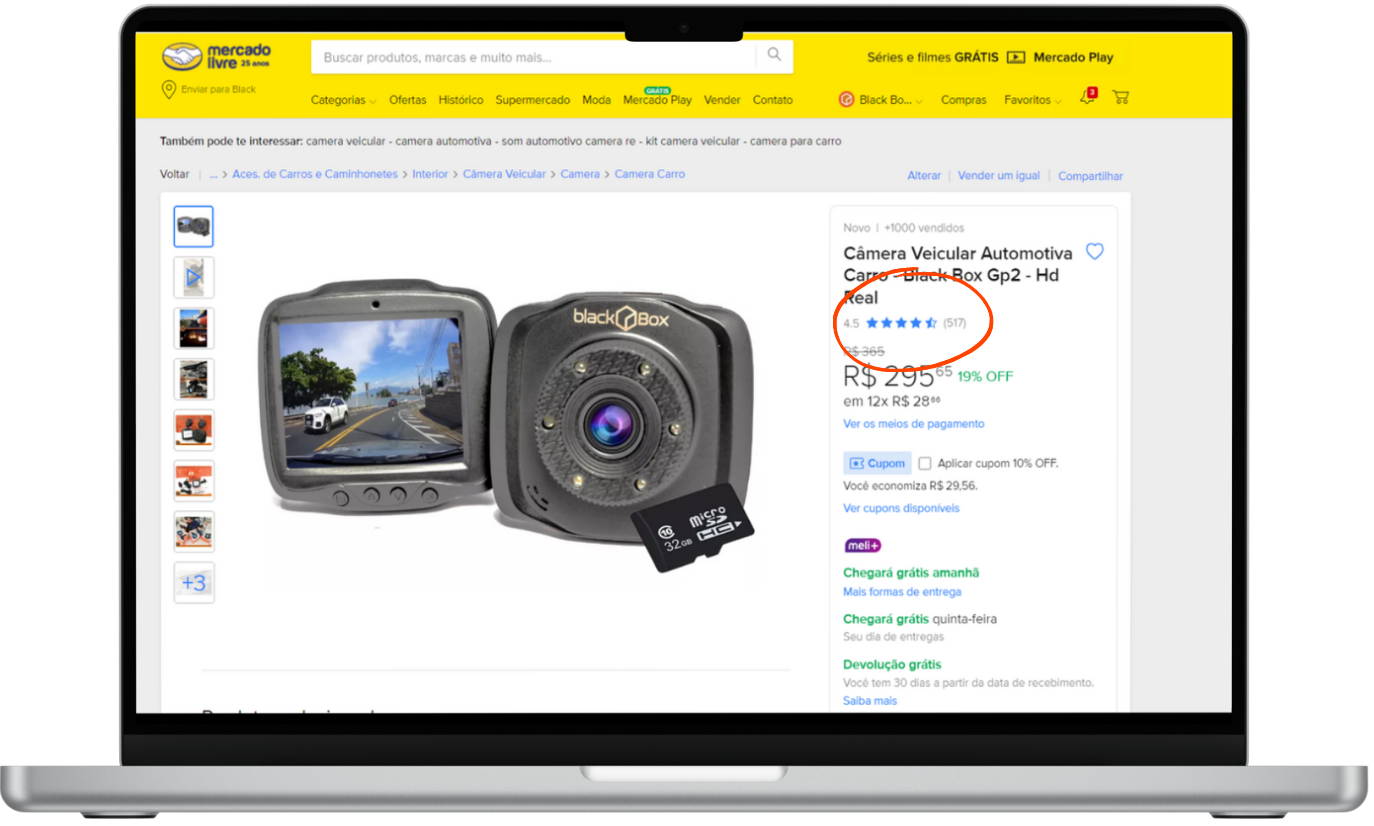Click the camera automotiva suggestion

point(443,141)
